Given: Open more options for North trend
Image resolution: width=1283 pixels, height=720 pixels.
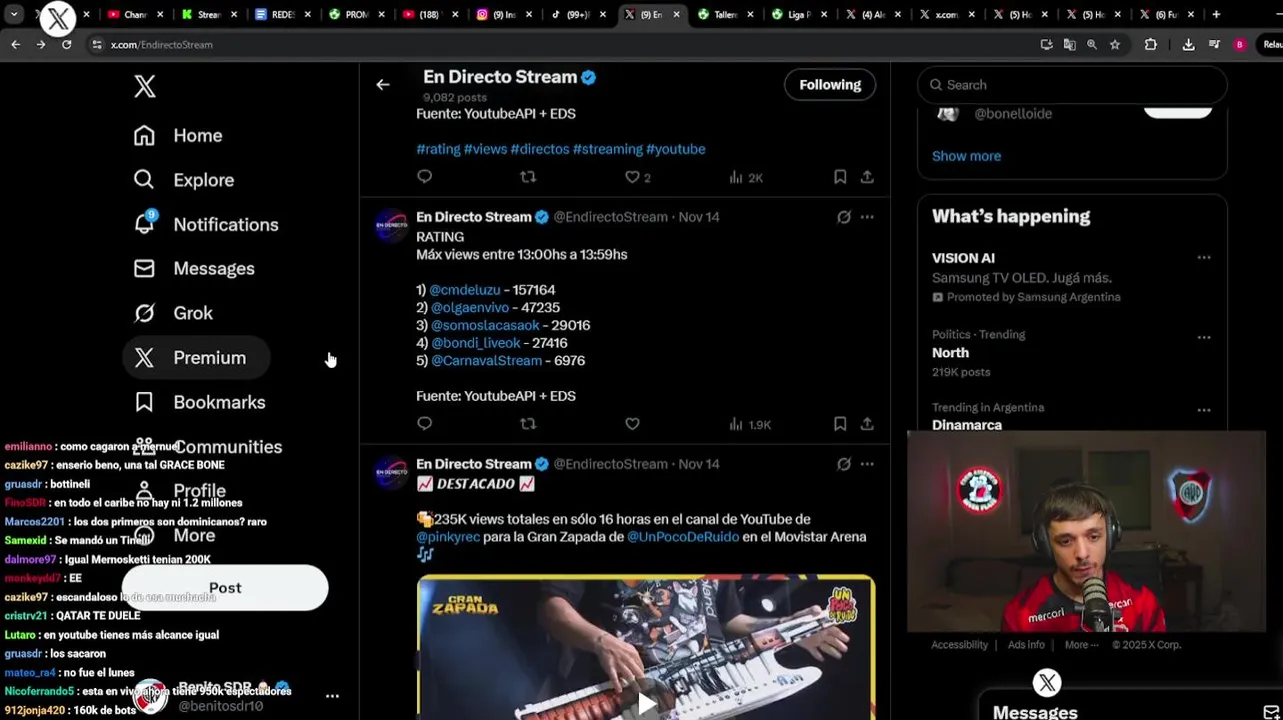Looking at the screenshot, I should (x=1203, y=337).
